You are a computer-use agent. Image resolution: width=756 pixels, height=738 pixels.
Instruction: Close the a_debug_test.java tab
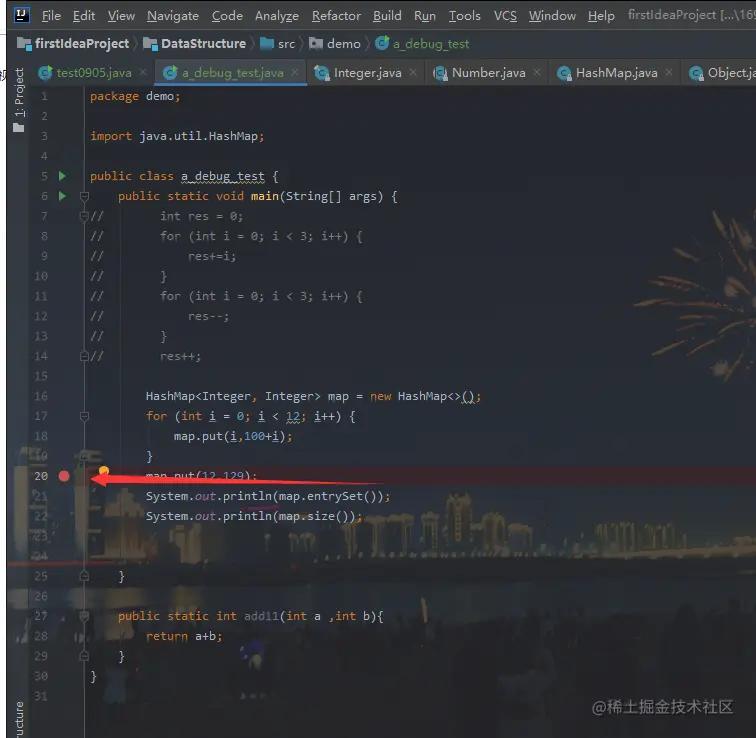pyautogui.click(x=295, y=72)
